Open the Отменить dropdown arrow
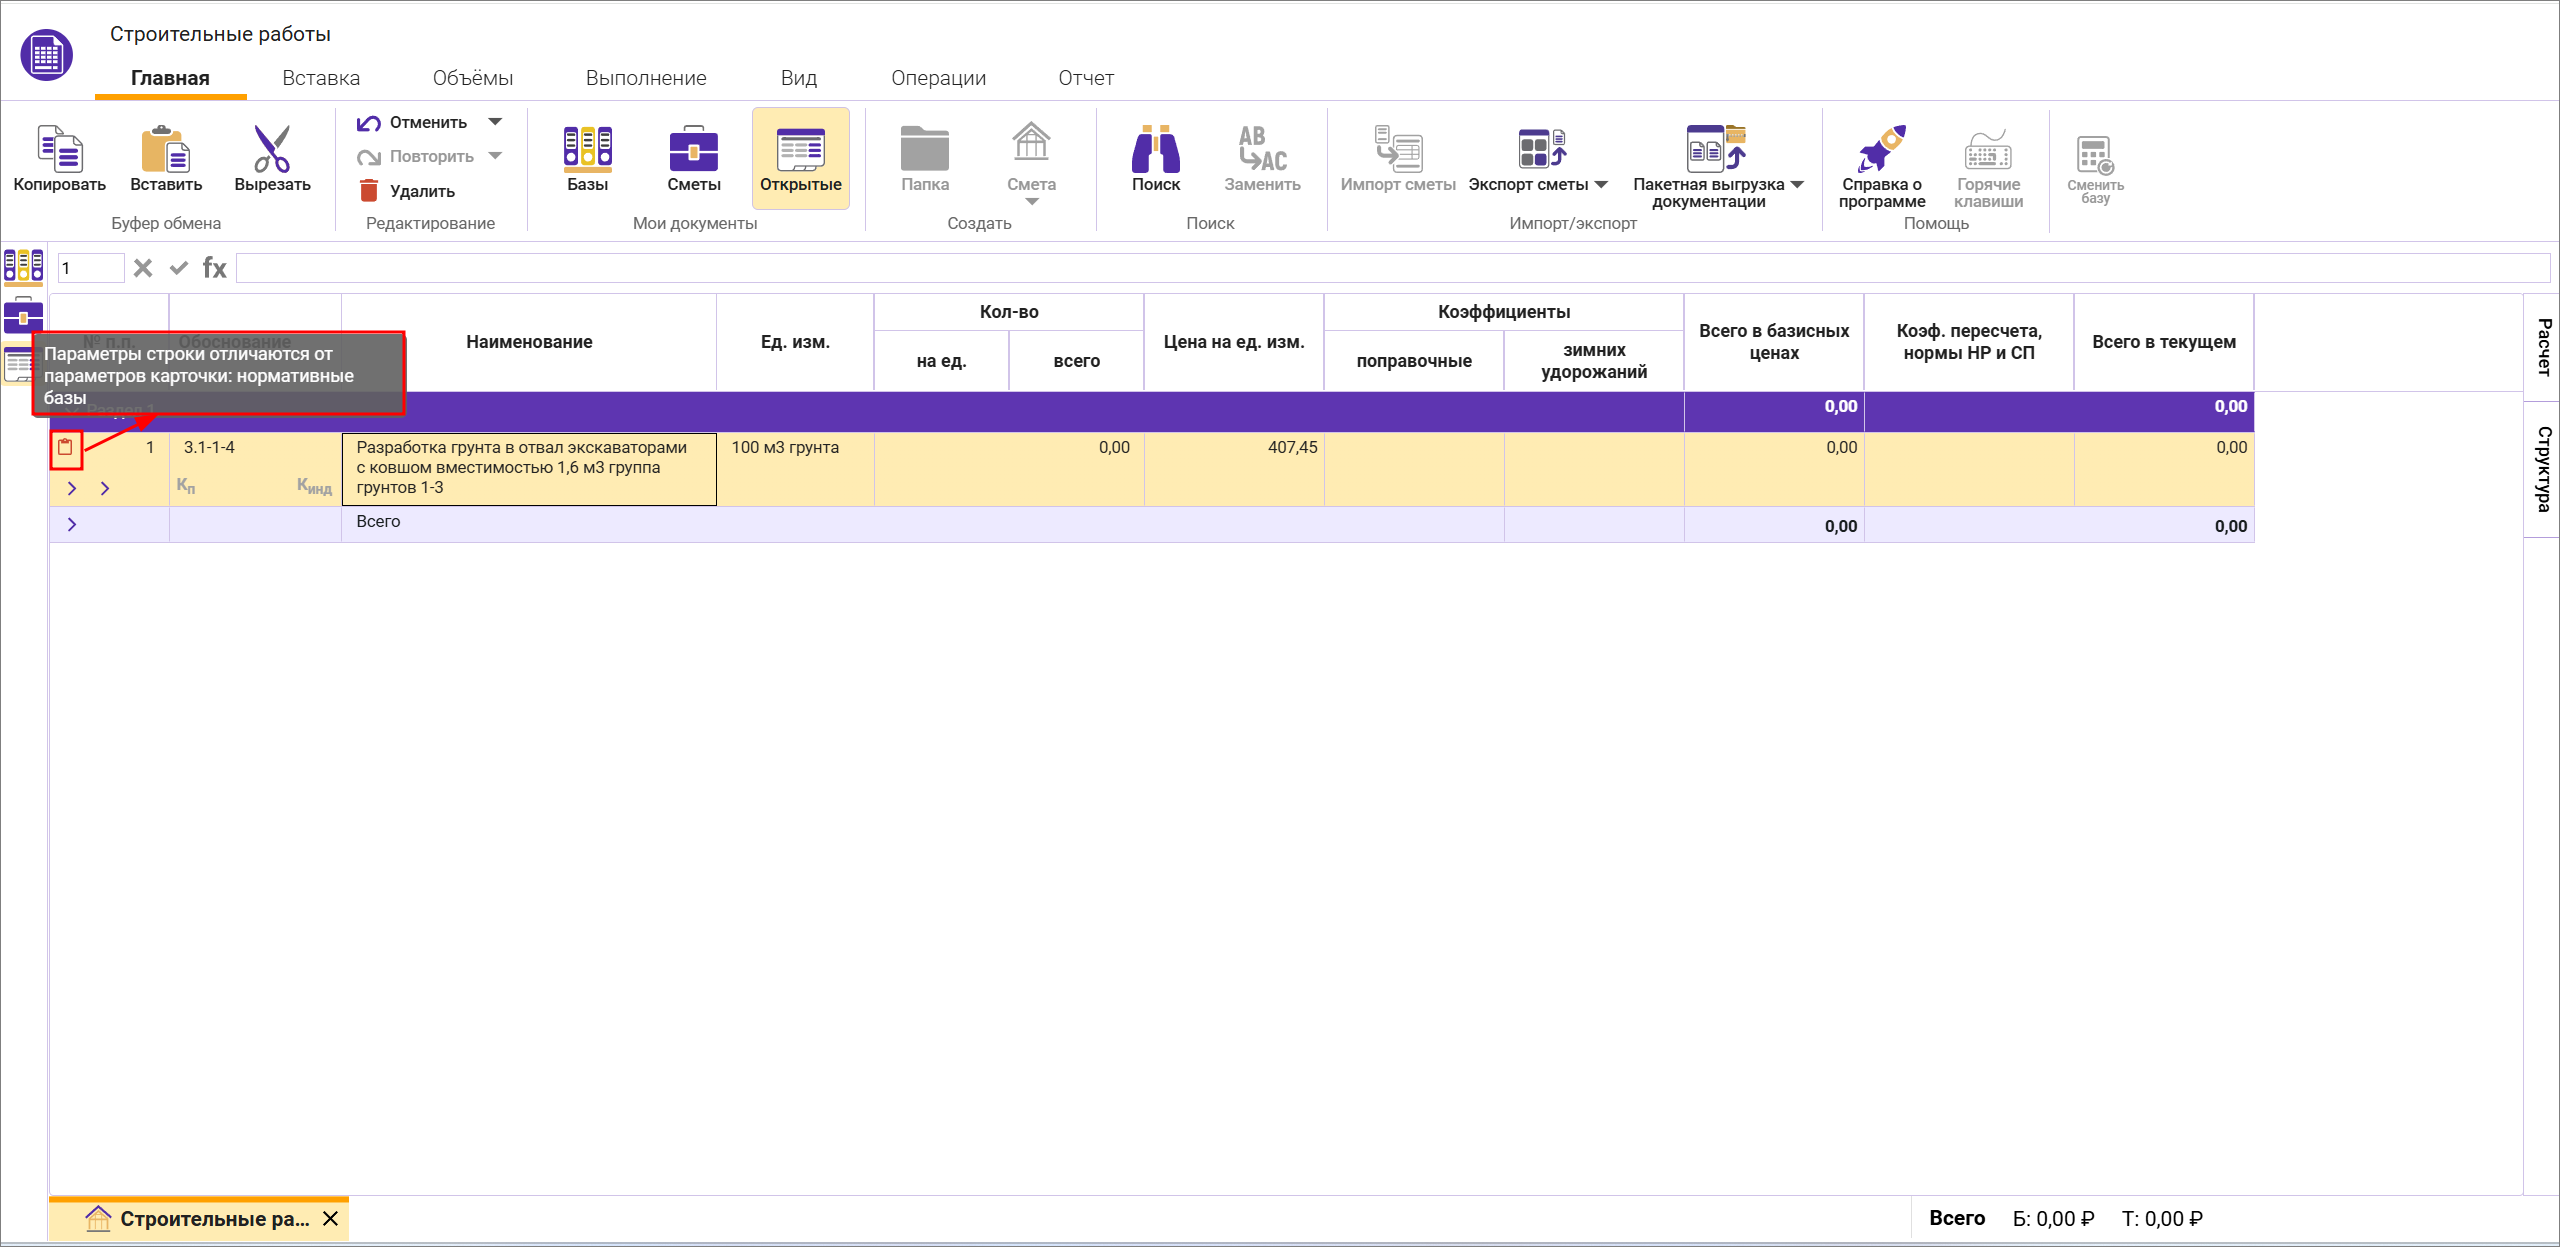The height and width of the screenshot is (1247, 2560). (495, 122)
